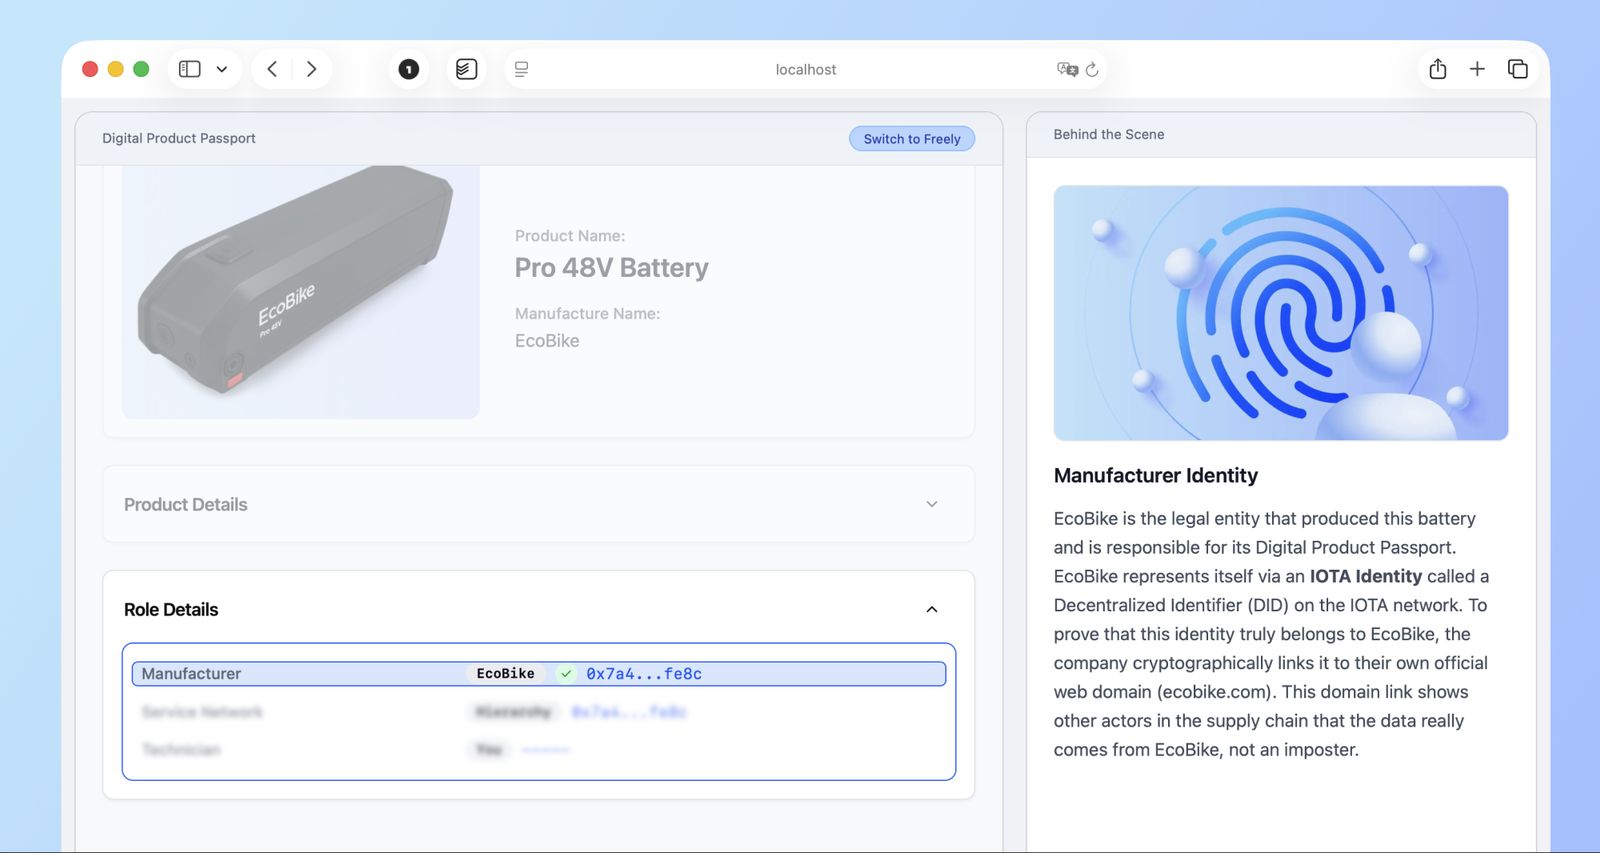Click the Manufacture Name label
Viewport: 1600px width, 853px height.
(x=588, y=314)
